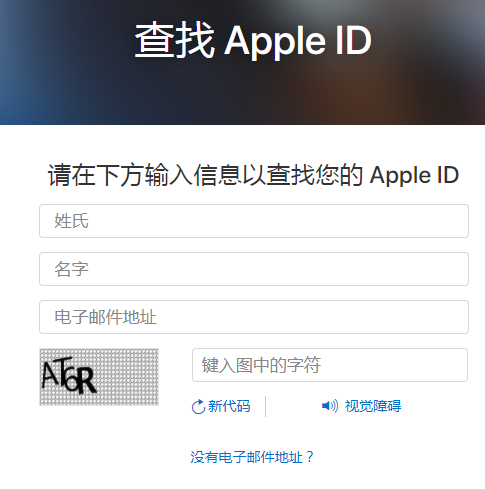Focus the 姓氏 last name field
485x489 pixels.
[x=254, y=221]
